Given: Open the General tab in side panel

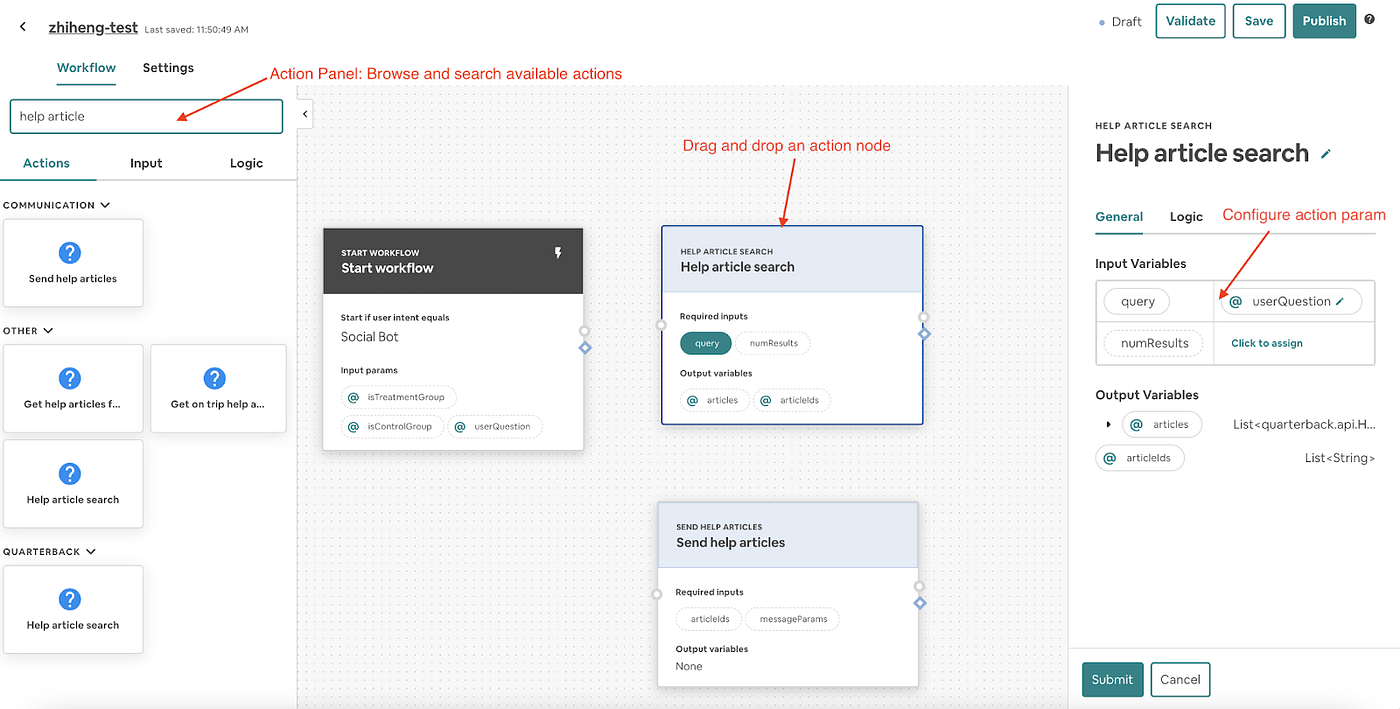Looking at the screenshot, I should click(1119, 216).
